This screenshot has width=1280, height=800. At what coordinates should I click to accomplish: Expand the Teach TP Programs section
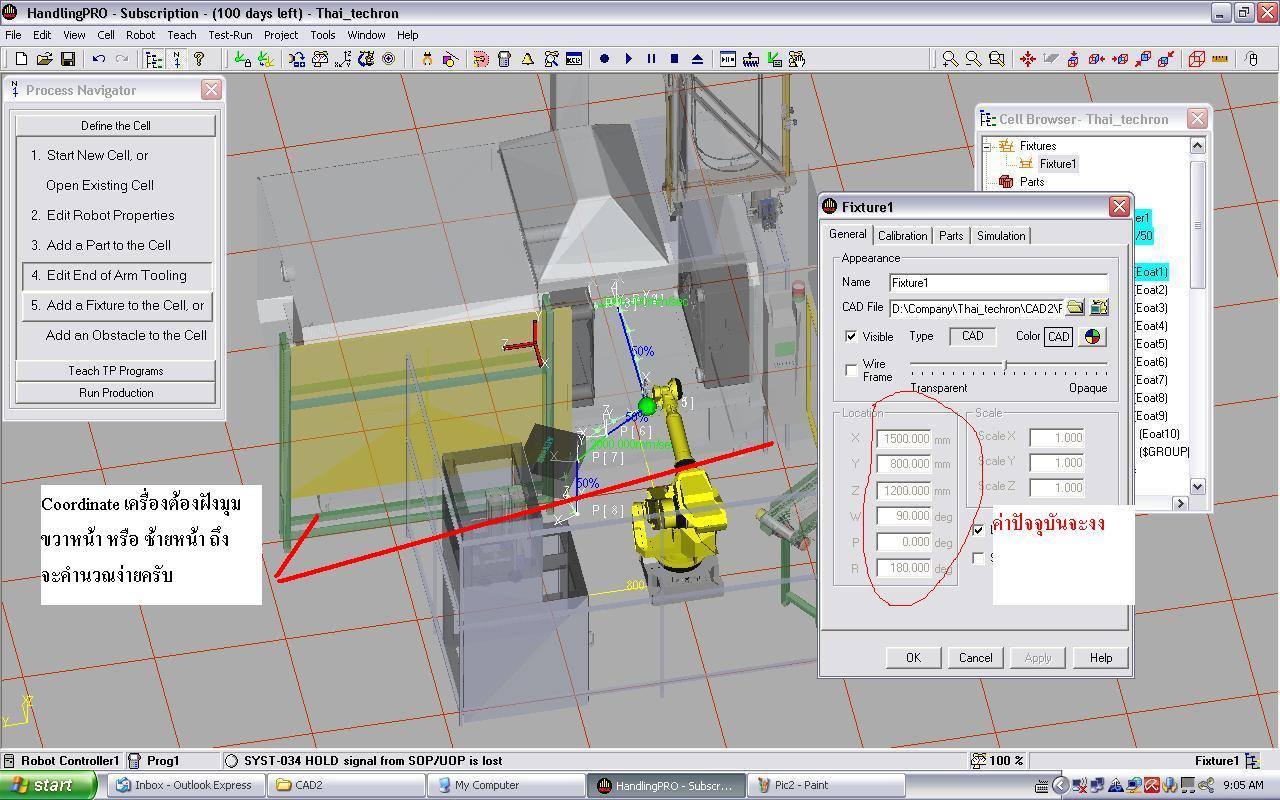(116, 371)
